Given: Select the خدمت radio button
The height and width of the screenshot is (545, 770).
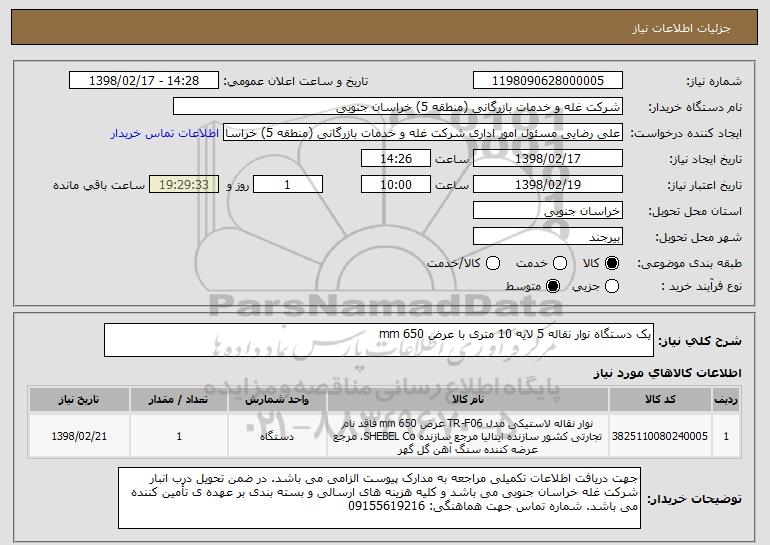Looking at the screenshot, I should point(560,264).
